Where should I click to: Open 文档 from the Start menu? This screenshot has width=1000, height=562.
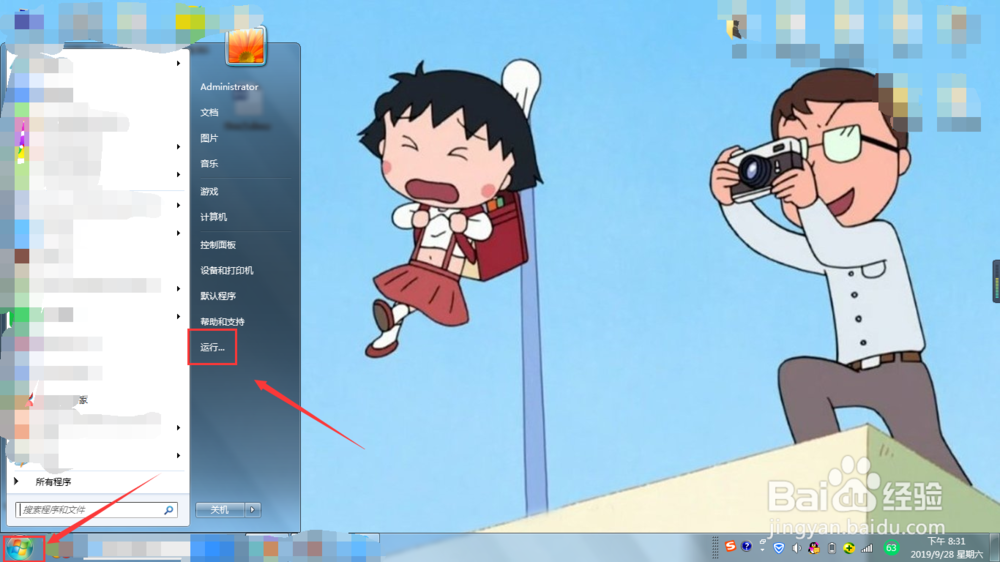pyautogui.click(x=209, y=112)
